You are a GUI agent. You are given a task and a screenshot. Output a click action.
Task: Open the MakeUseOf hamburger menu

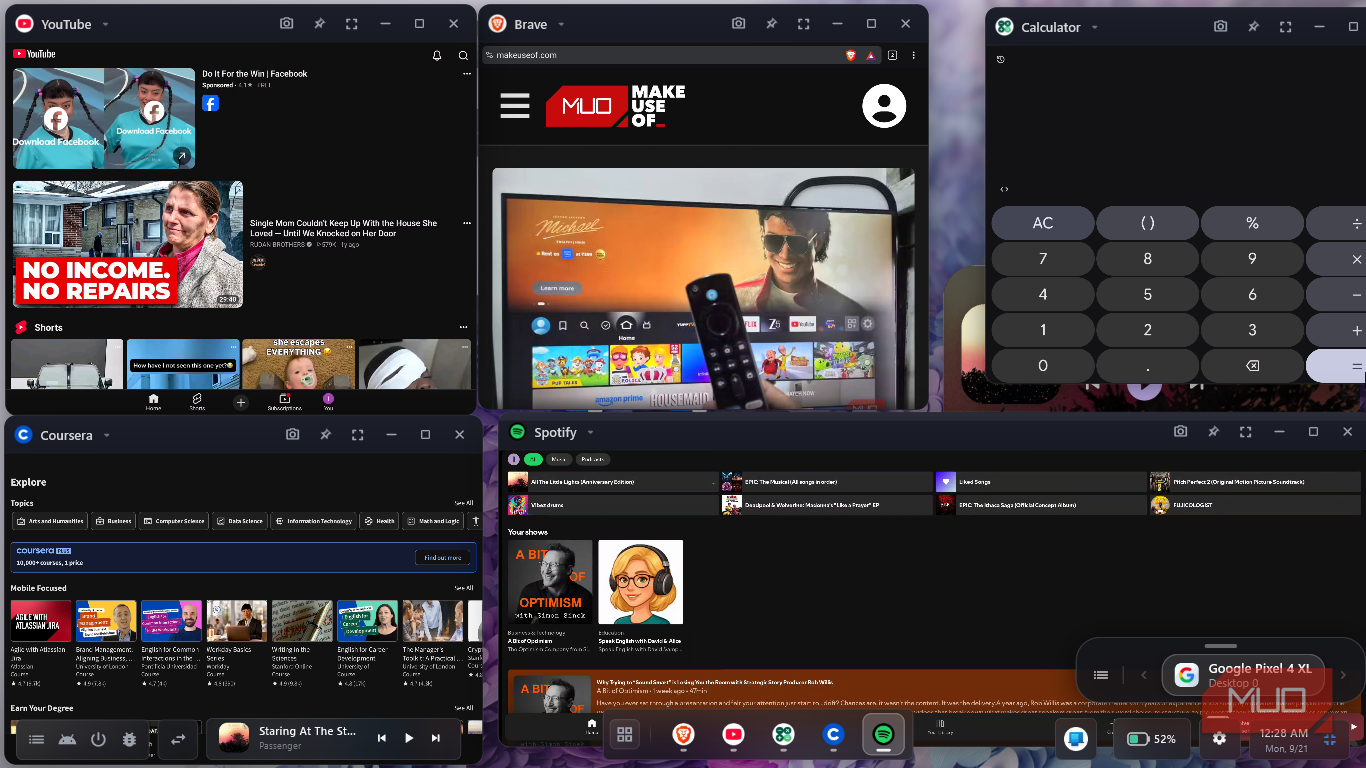click(515, 106)
